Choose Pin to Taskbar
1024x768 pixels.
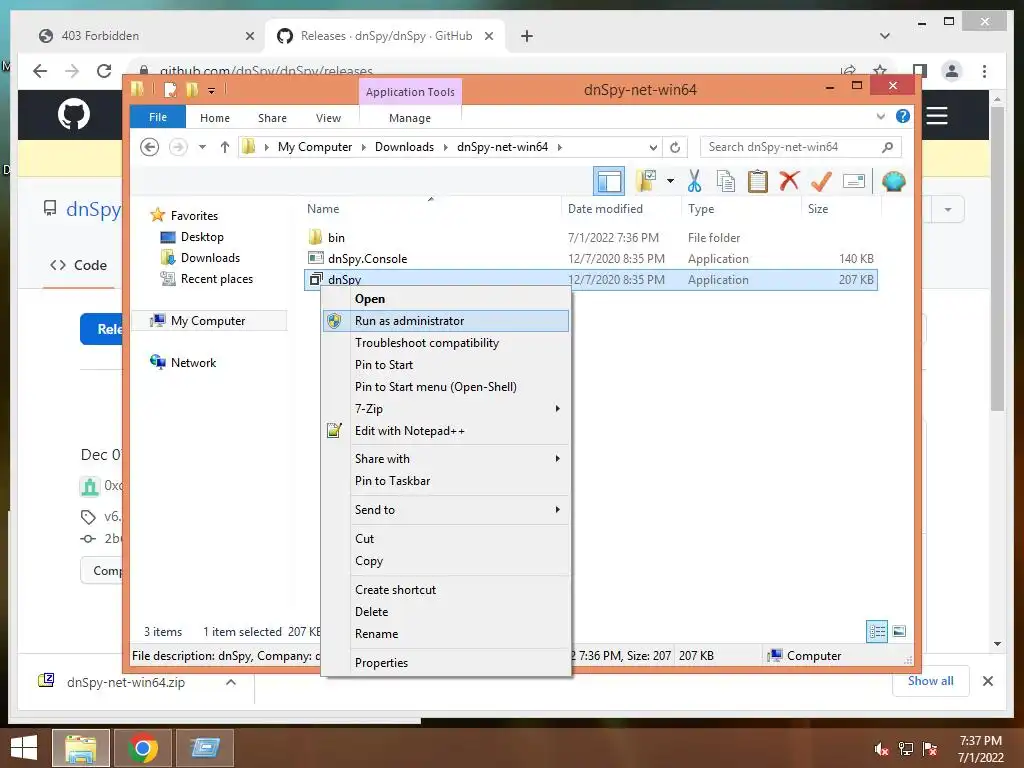446,481
